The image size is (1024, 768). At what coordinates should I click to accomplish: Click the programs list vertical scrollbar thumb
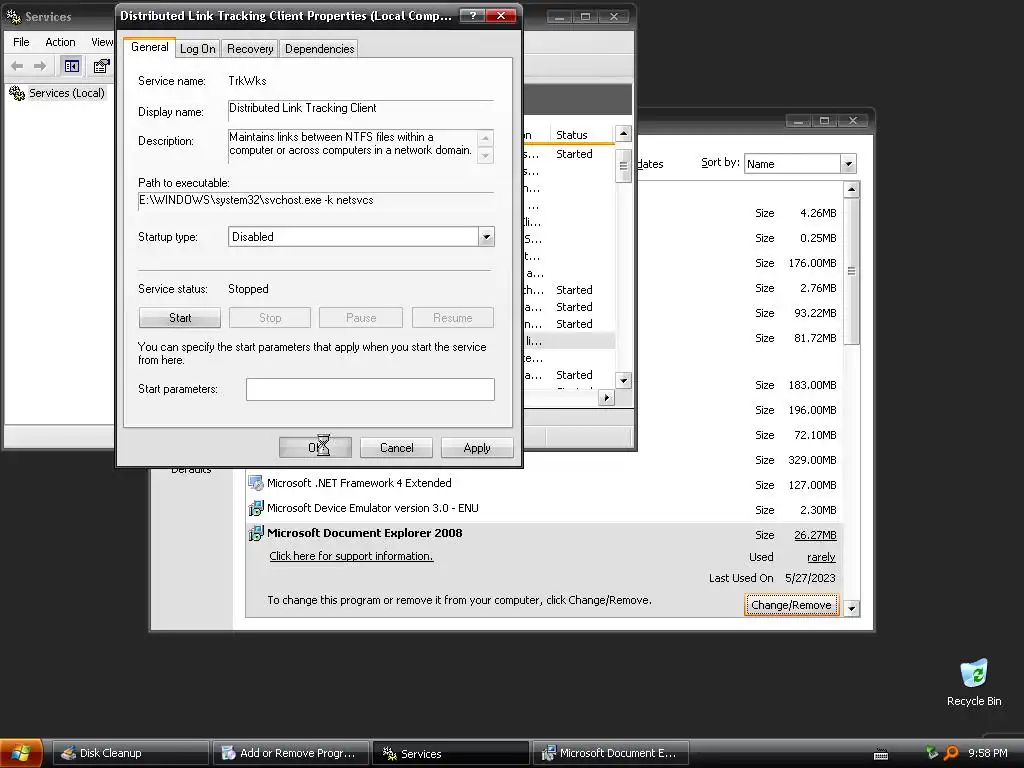coord(851,271)
